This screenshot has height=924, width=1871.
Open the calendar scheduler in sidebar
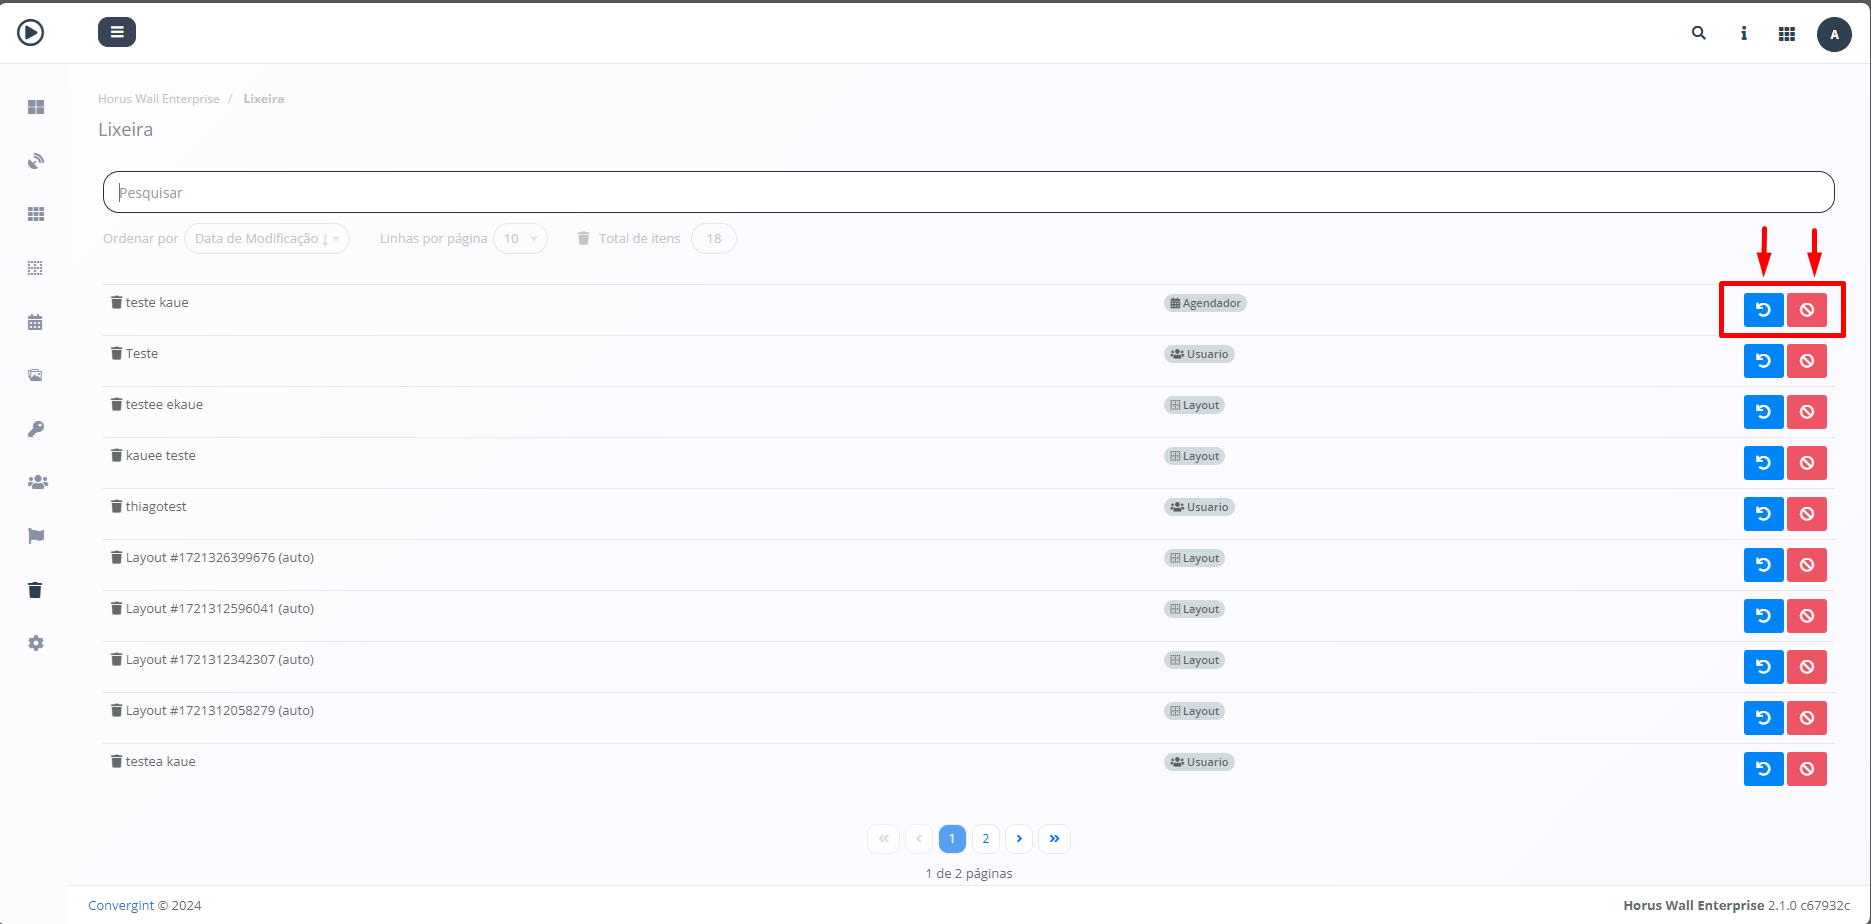tap(36, 322)
